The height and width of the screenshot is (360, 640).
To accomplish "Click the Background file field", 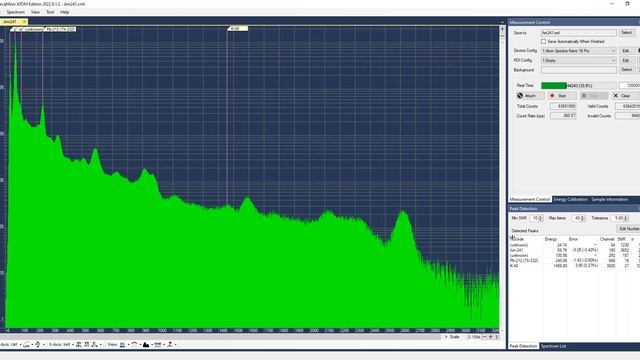I will coord(579,70).
